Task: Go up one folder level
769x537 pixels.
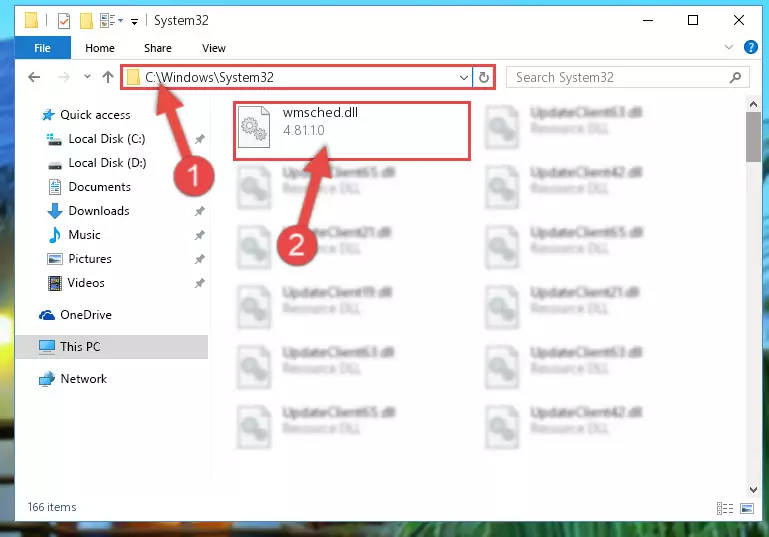Action: point(108,77)
